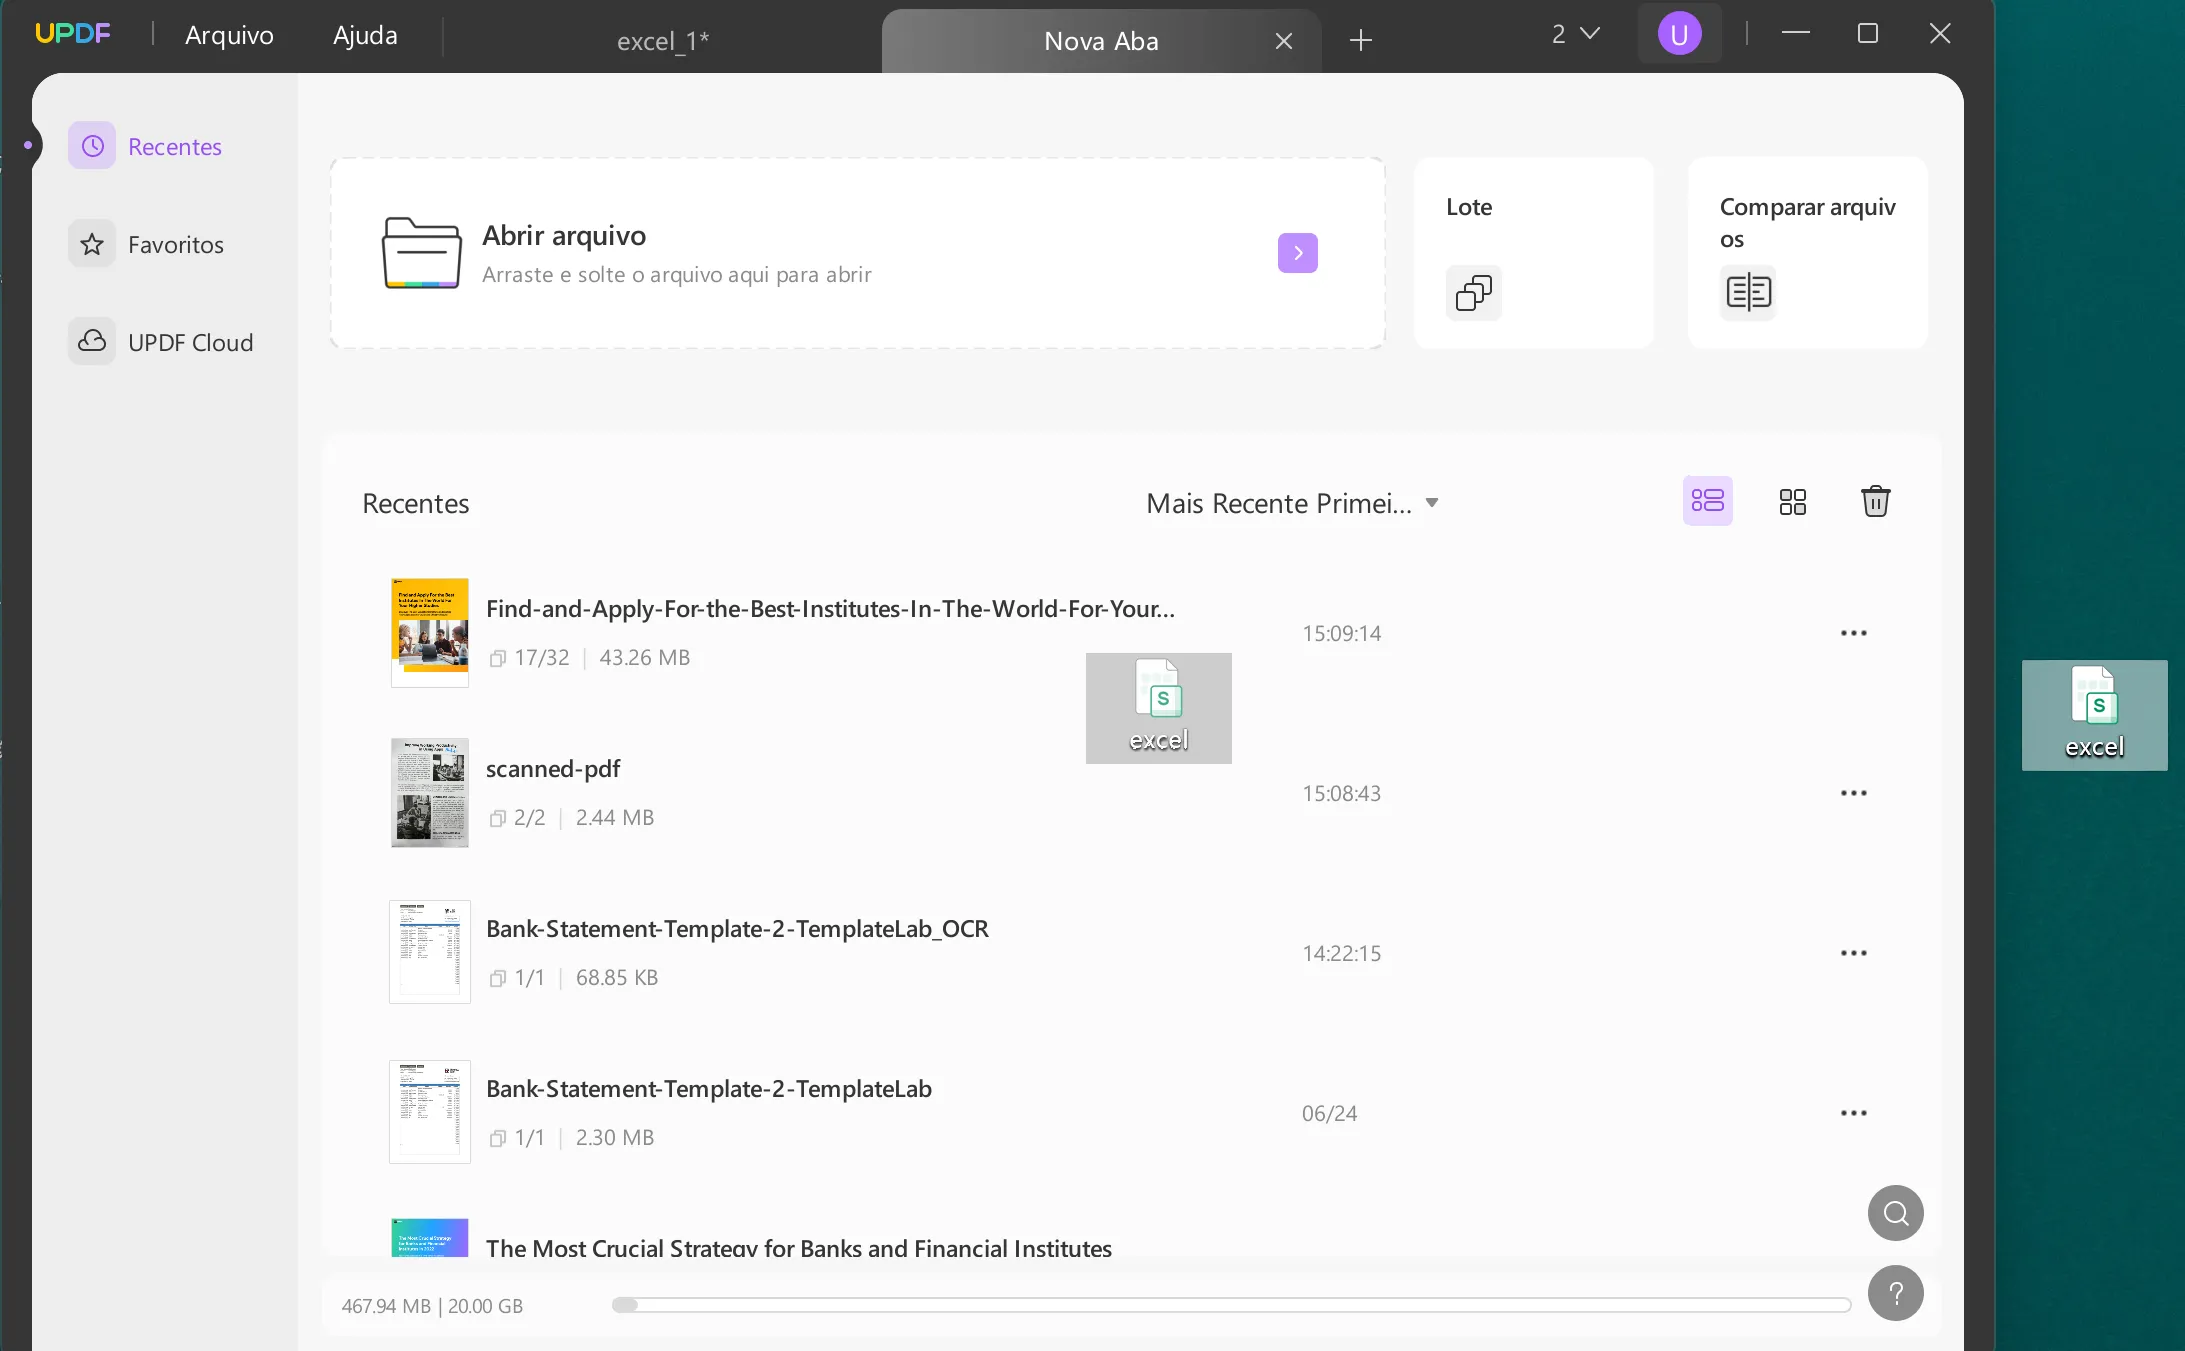Click the Find-and-Apply-For-the-Best-Institutes file name
This screenshot has width=2185, height=1351.
click(x=830, y=609)
